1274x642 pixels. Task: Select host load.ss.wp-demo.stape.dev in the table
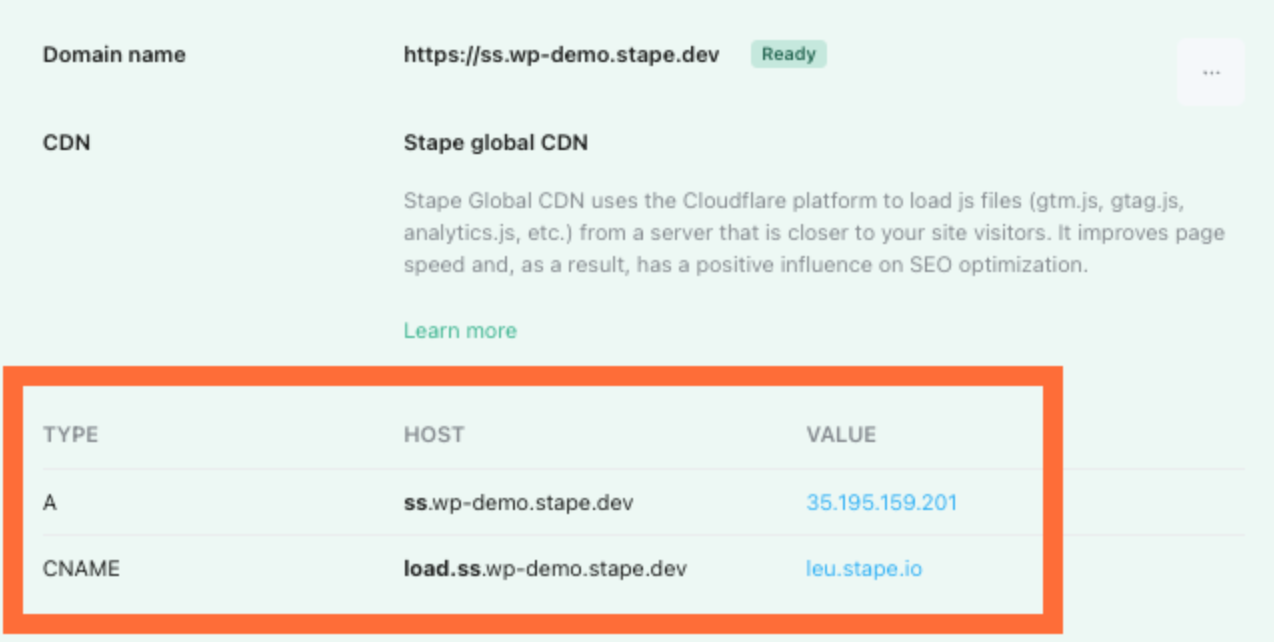coord(544,568)
